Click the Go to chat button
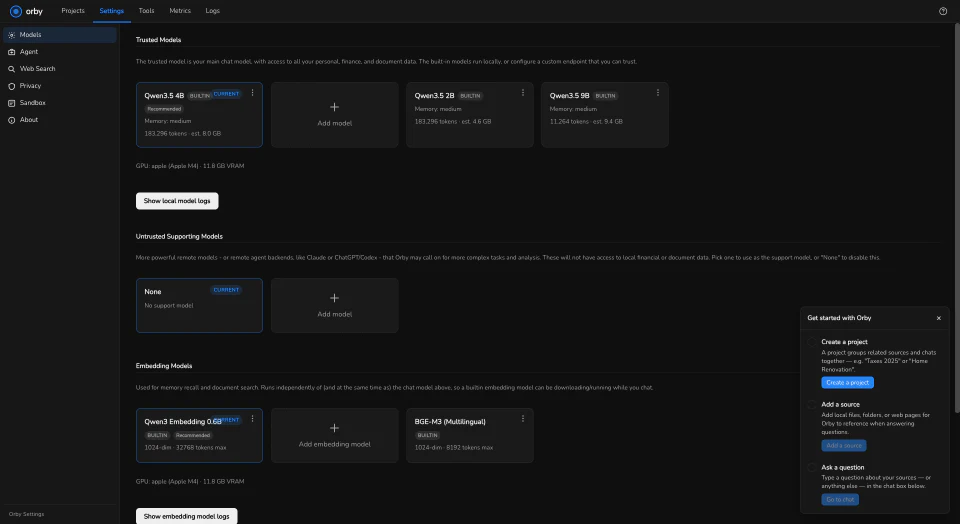This screenshot has height=524, width=960. tap(840, 500)
